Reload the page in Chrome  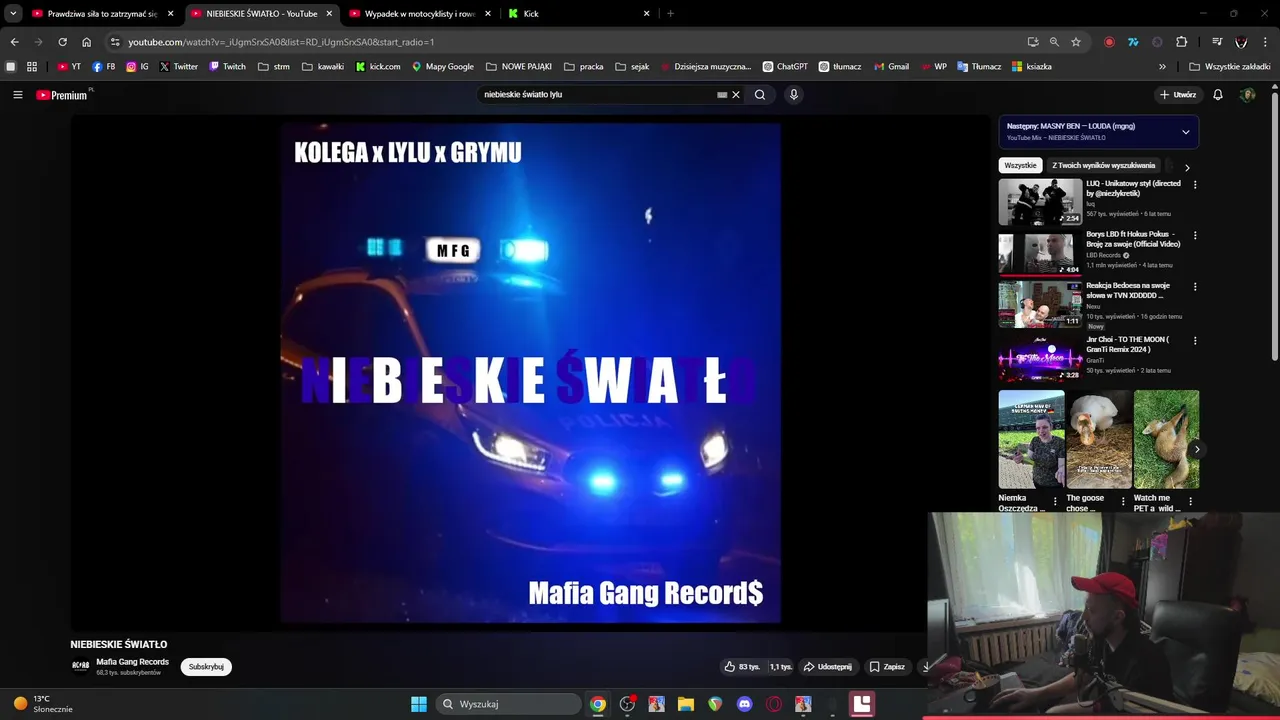(62, 42)
